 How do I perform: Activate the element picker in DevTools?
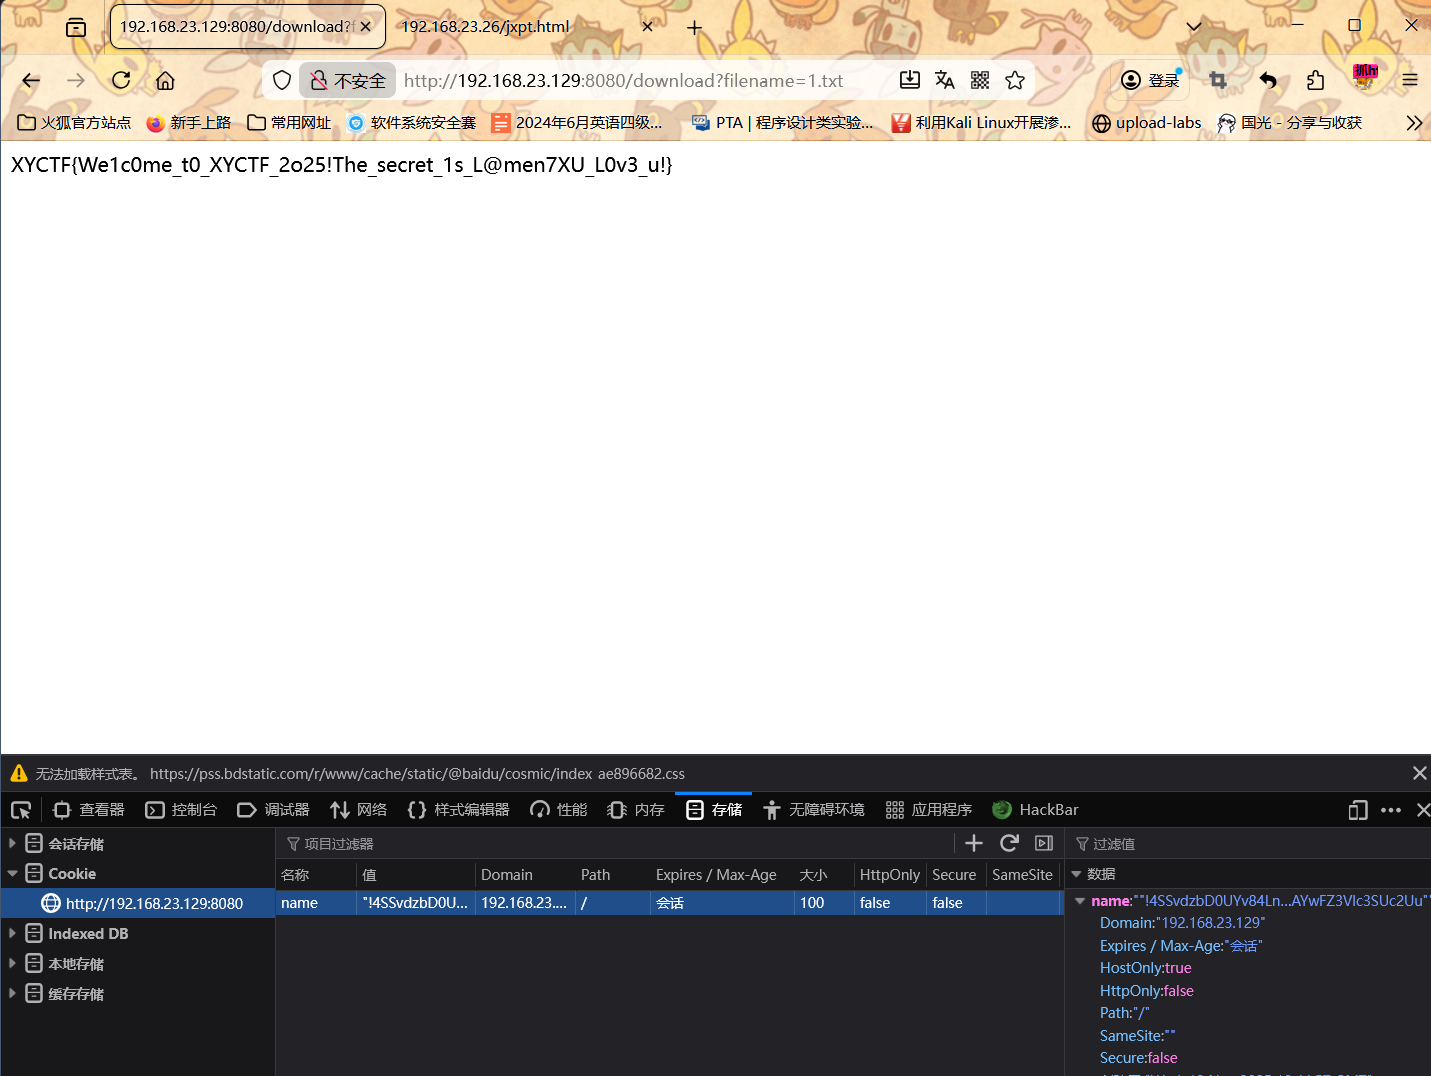pyautogui.click(x=21, y=810)
